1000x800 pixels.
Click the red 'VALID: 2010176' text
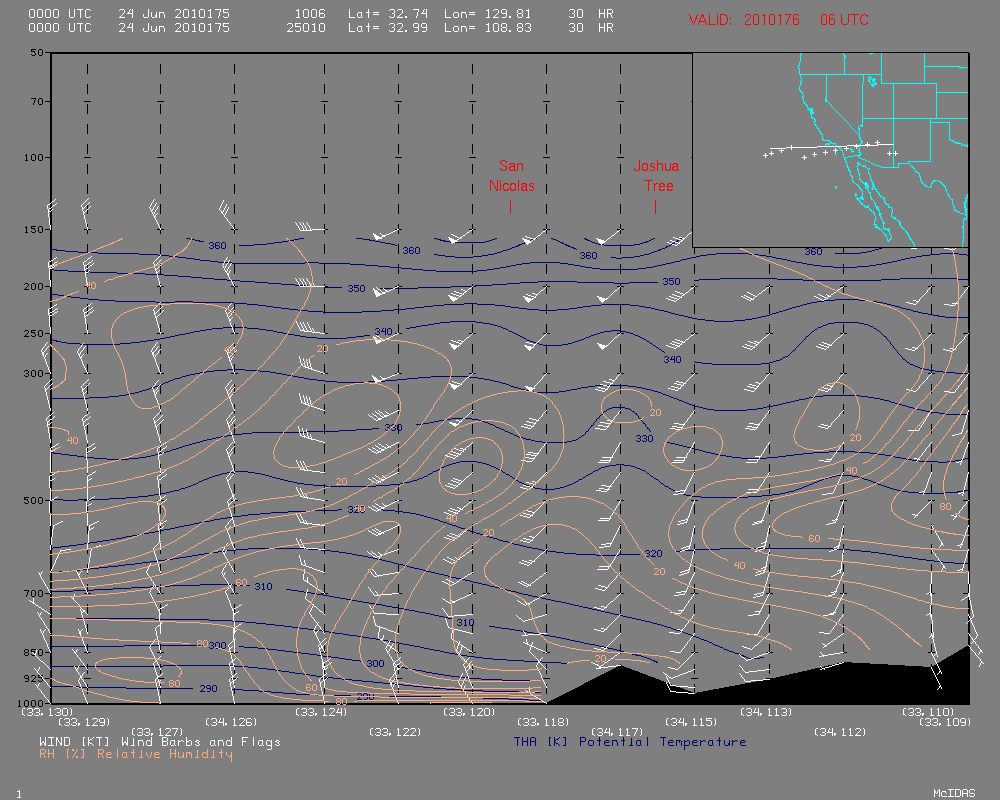click(x=744, y=20)
